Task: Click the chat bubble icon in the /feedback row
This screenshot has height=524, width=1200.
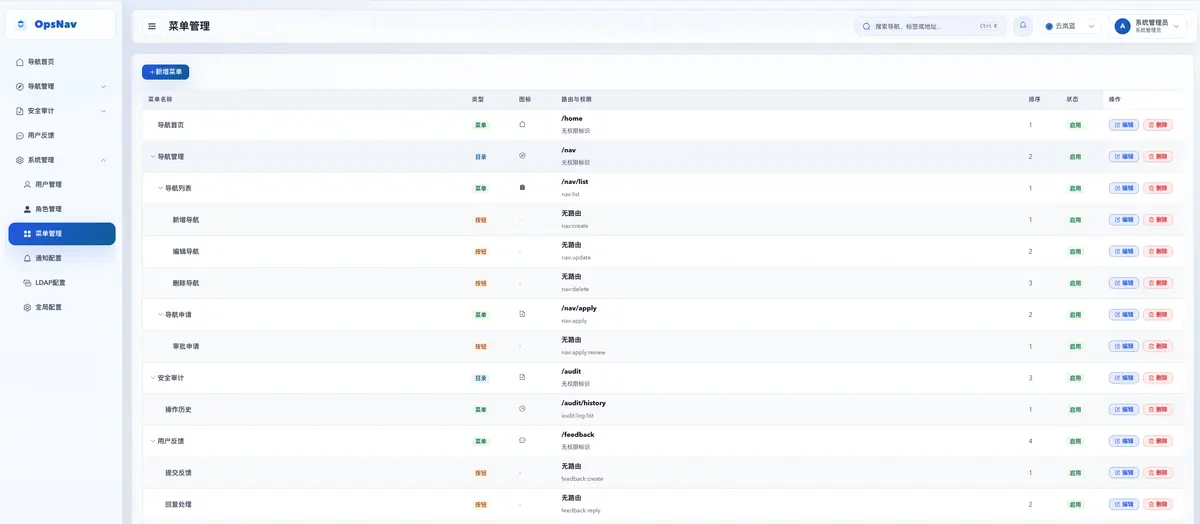Action: click(x=522, y=440)
